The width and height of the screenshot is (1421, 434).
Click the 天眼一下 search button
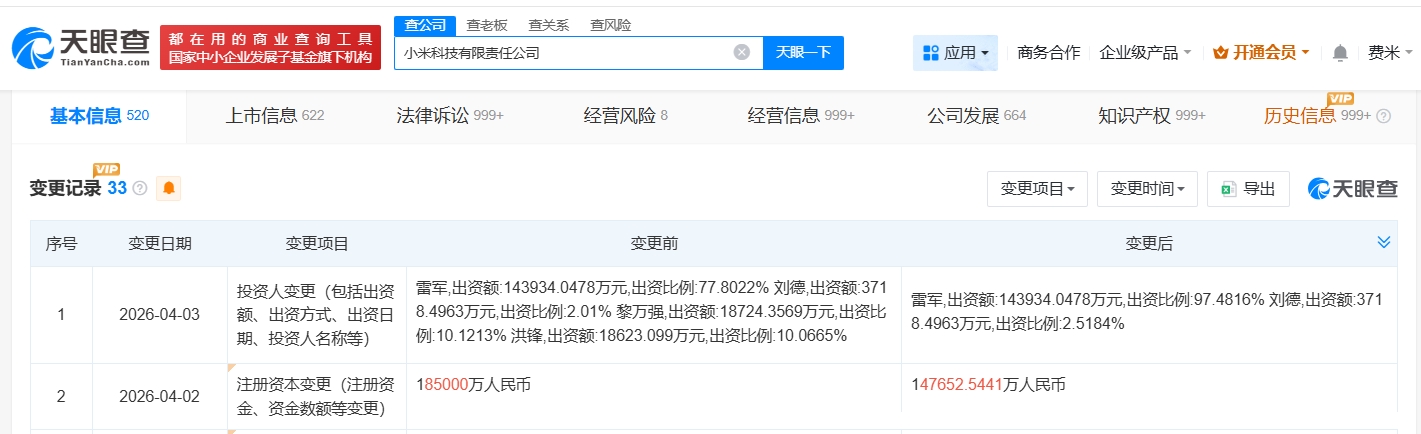803,53
